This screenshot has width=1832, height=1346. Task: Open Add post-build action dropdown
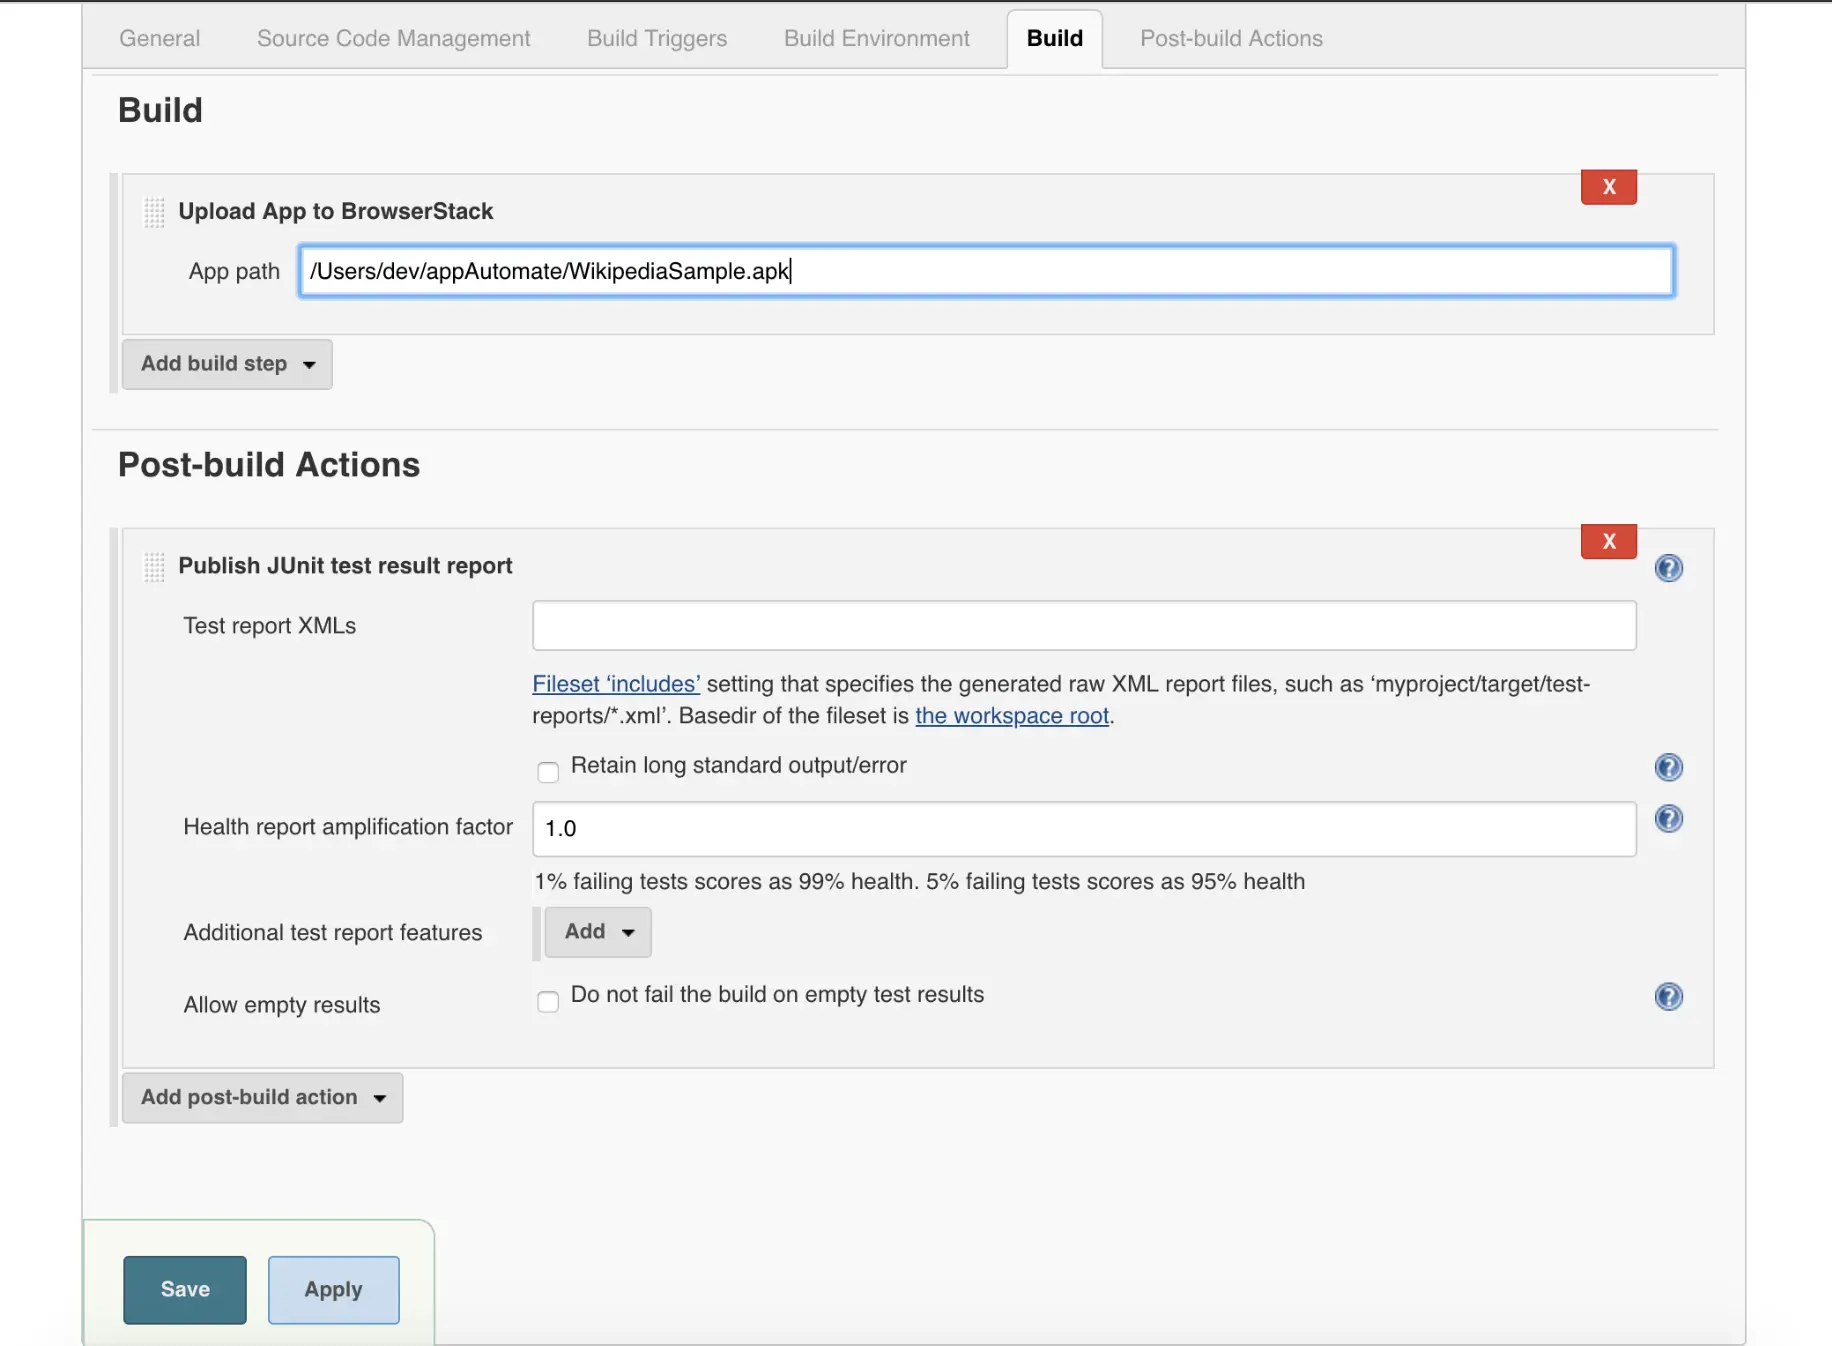[262, 1097]
